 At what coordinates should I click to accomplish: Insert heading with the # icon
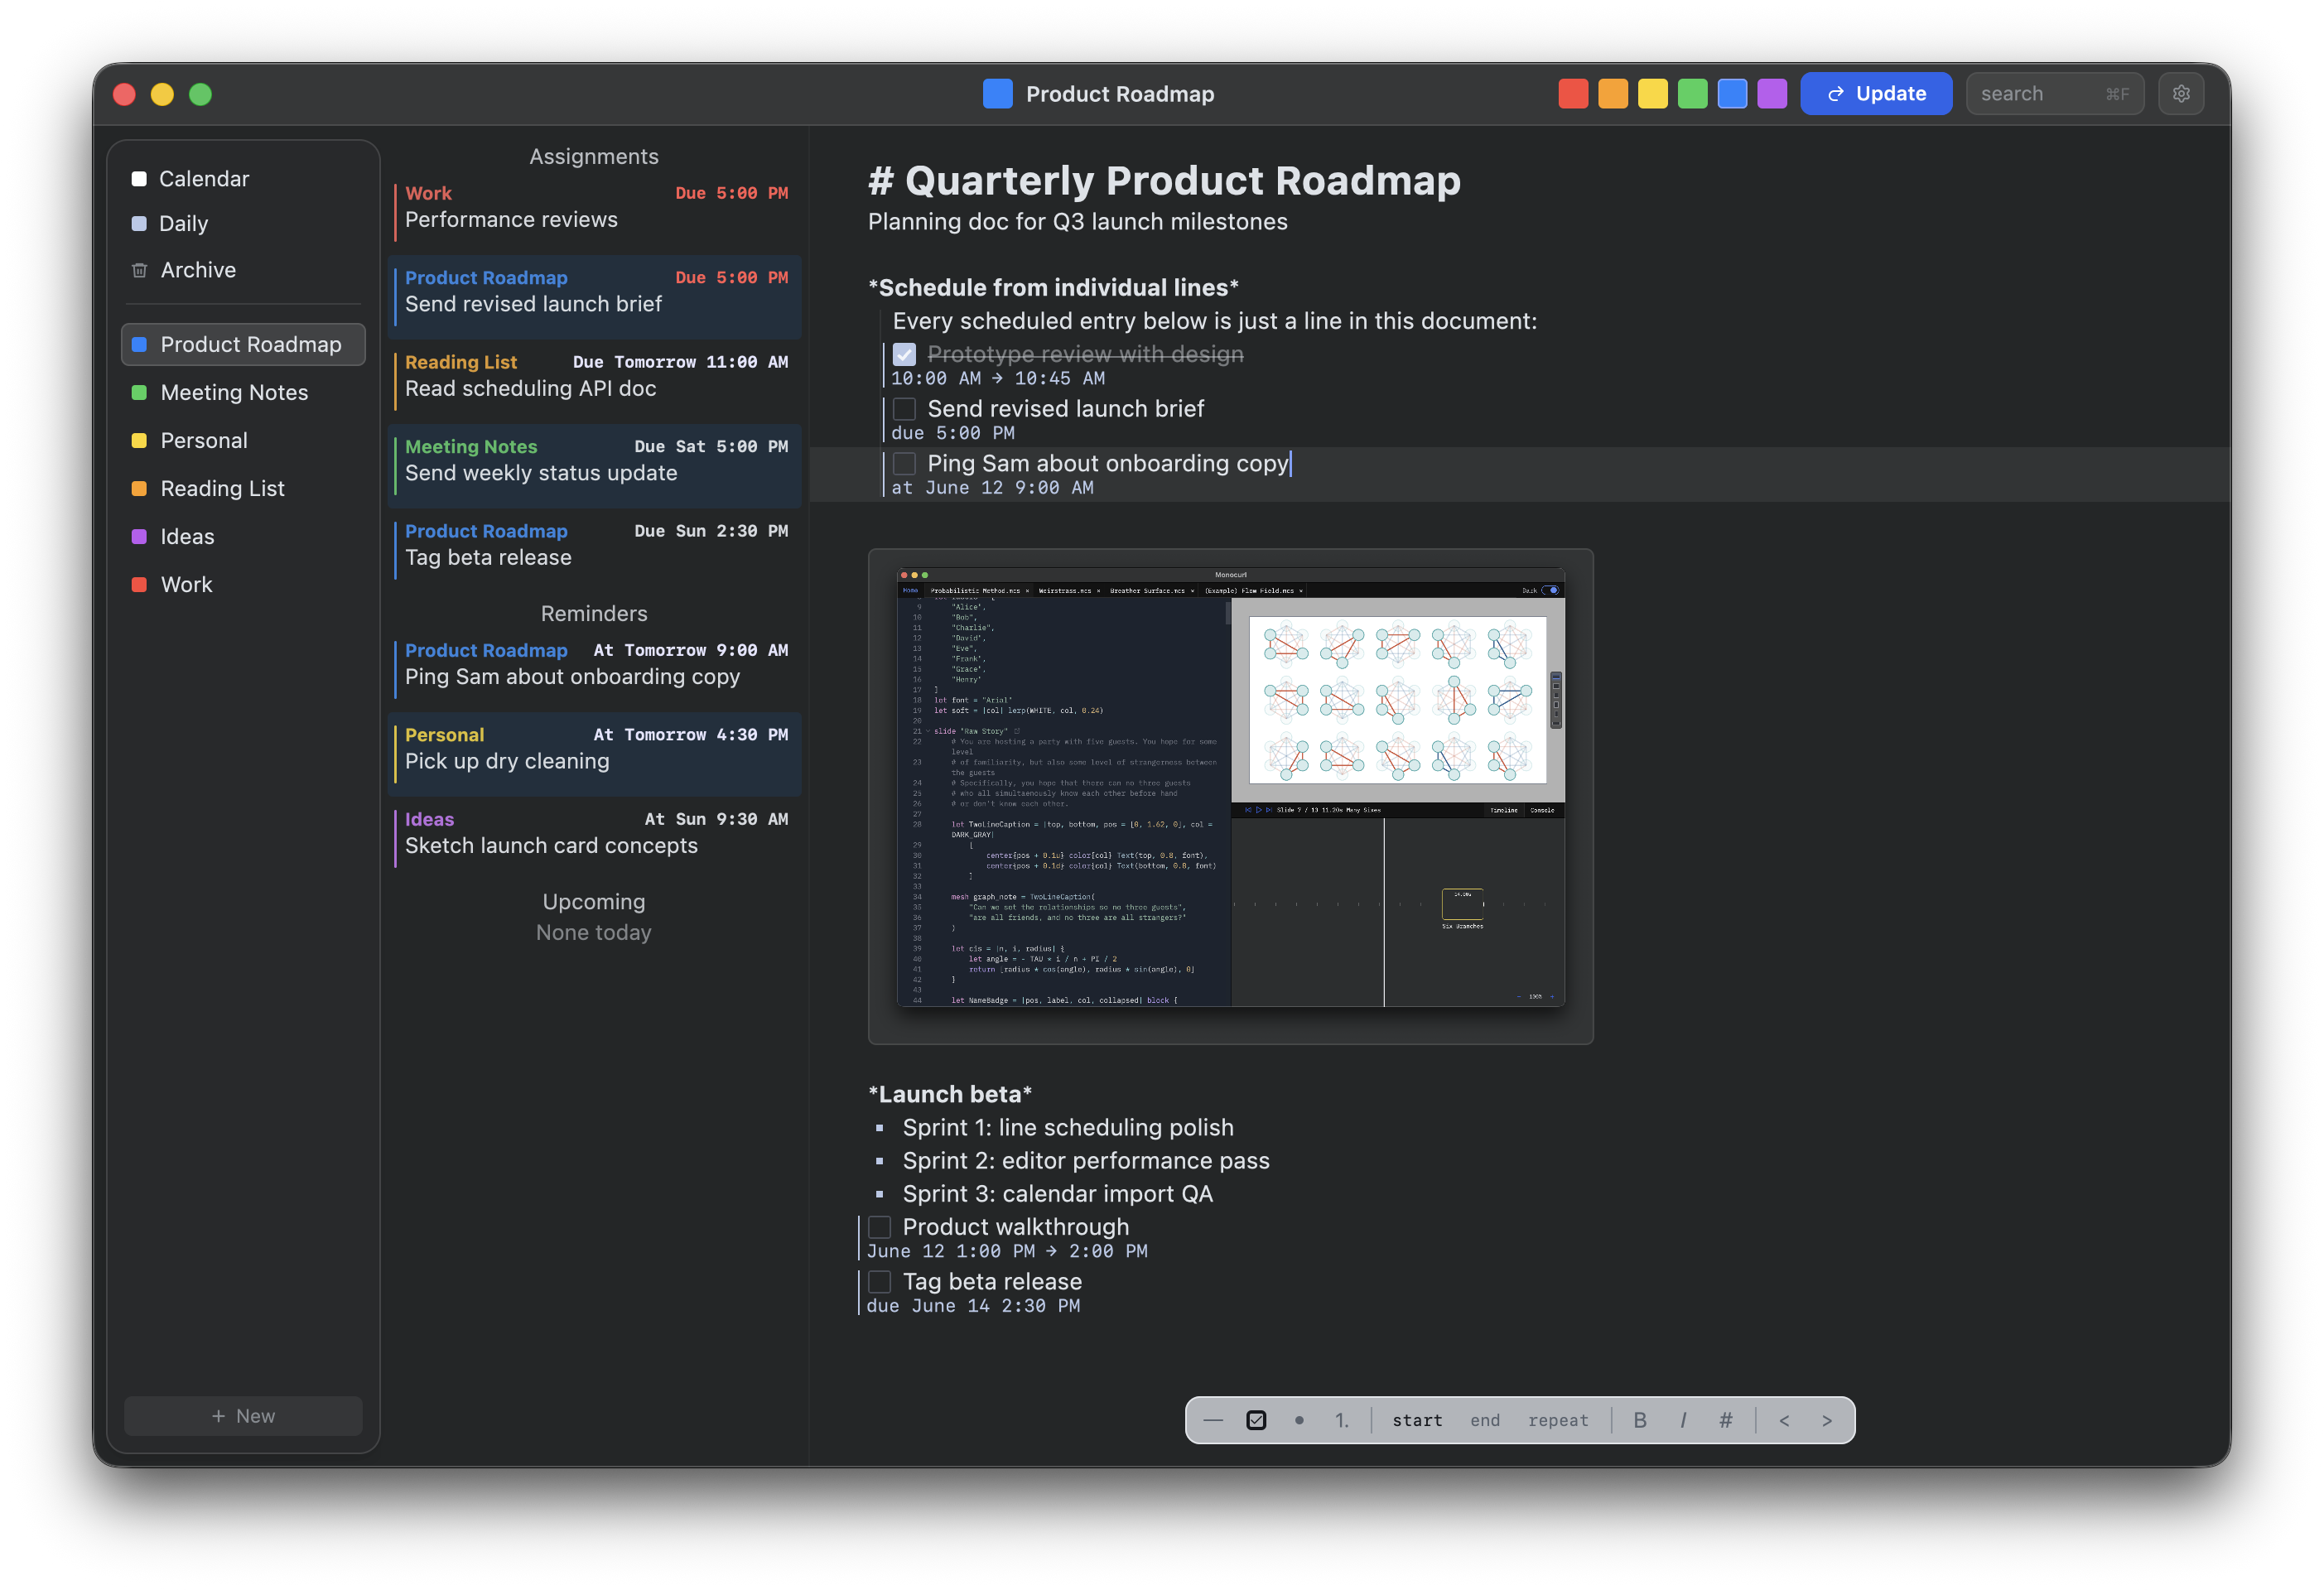1726,1420
